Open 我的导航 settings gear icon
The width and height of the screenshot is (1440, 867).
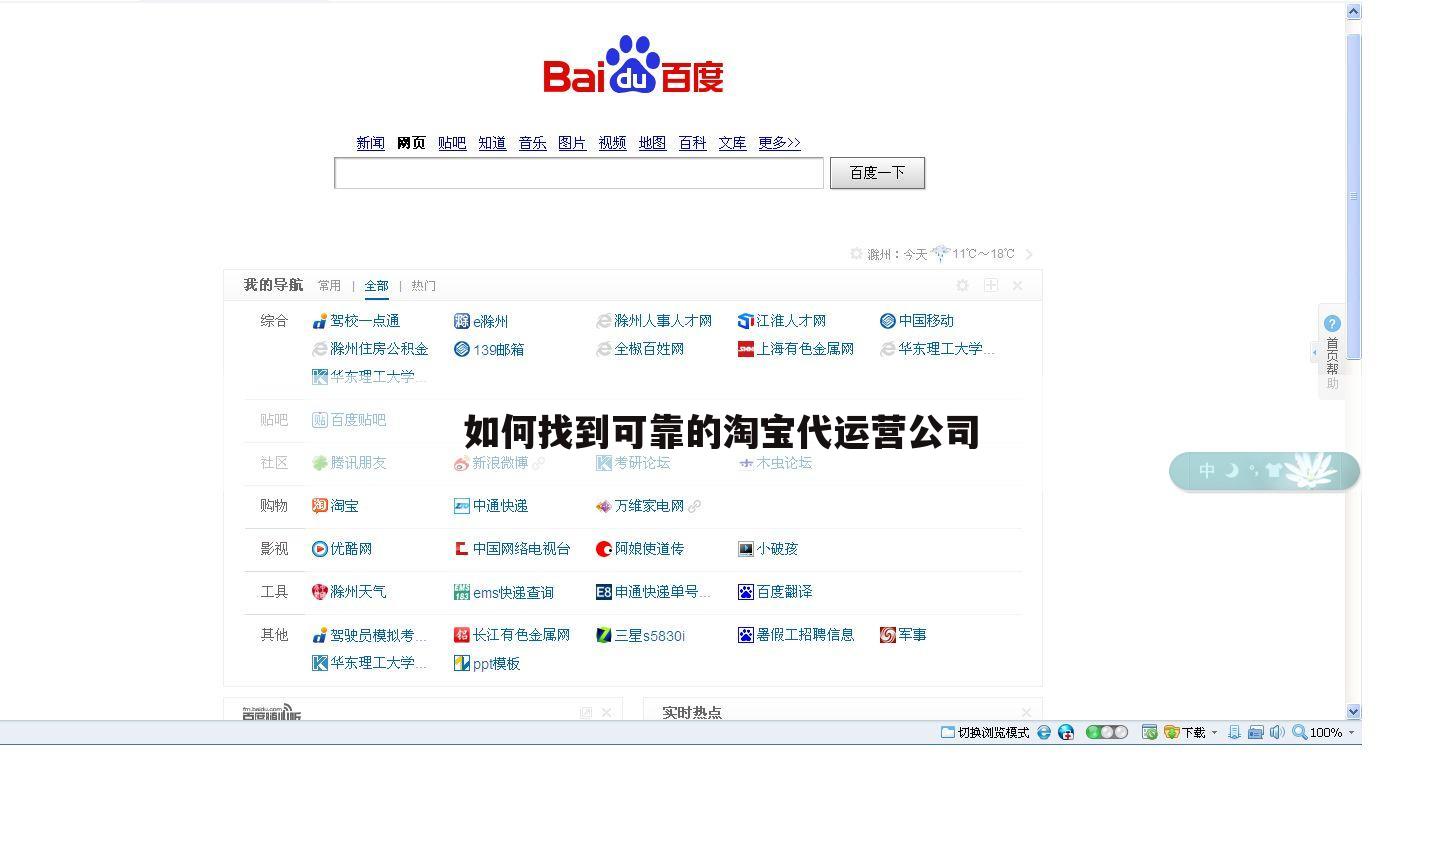pyautogui.click(x=962, y=285)
